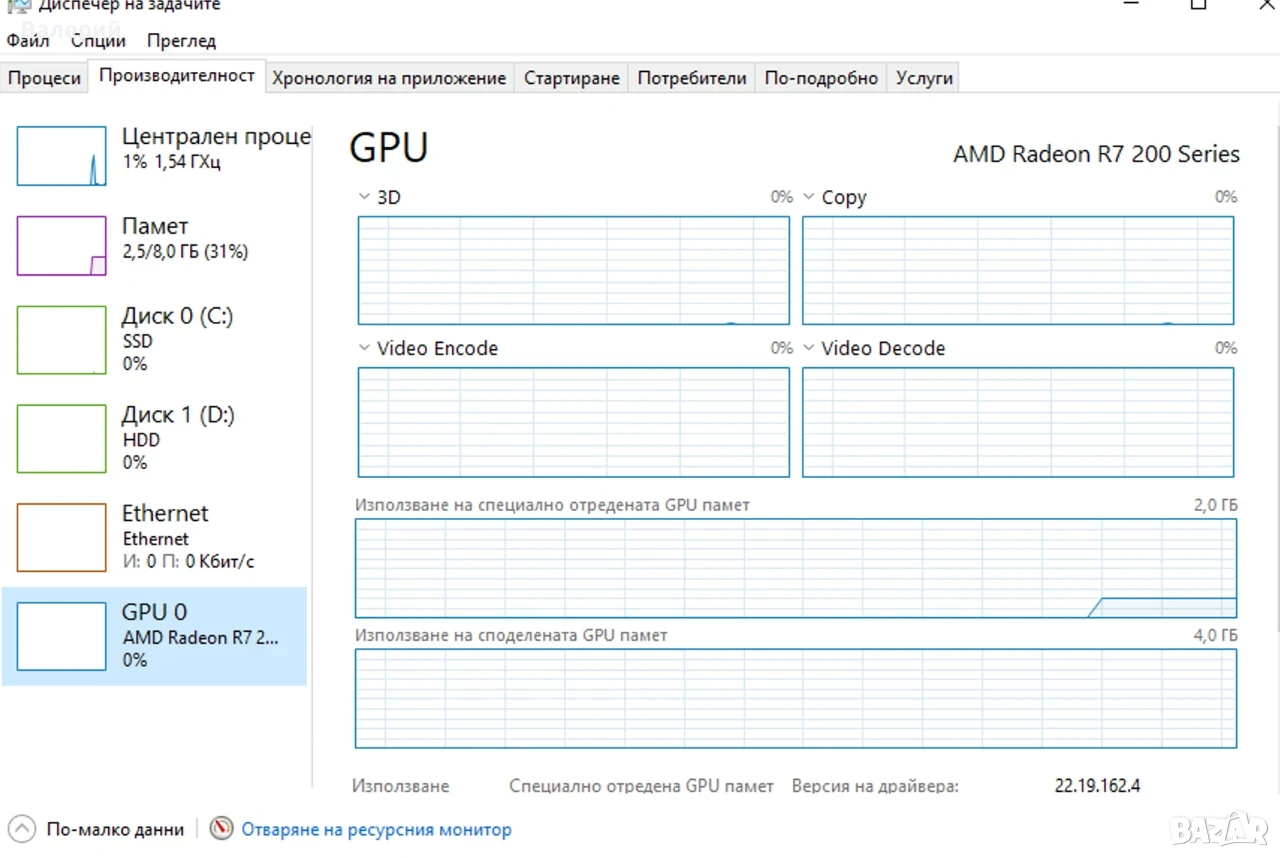The image size is (1280, 858).
Task: Select the Ethernet graph thumbnail
Action: coord(61,538)
